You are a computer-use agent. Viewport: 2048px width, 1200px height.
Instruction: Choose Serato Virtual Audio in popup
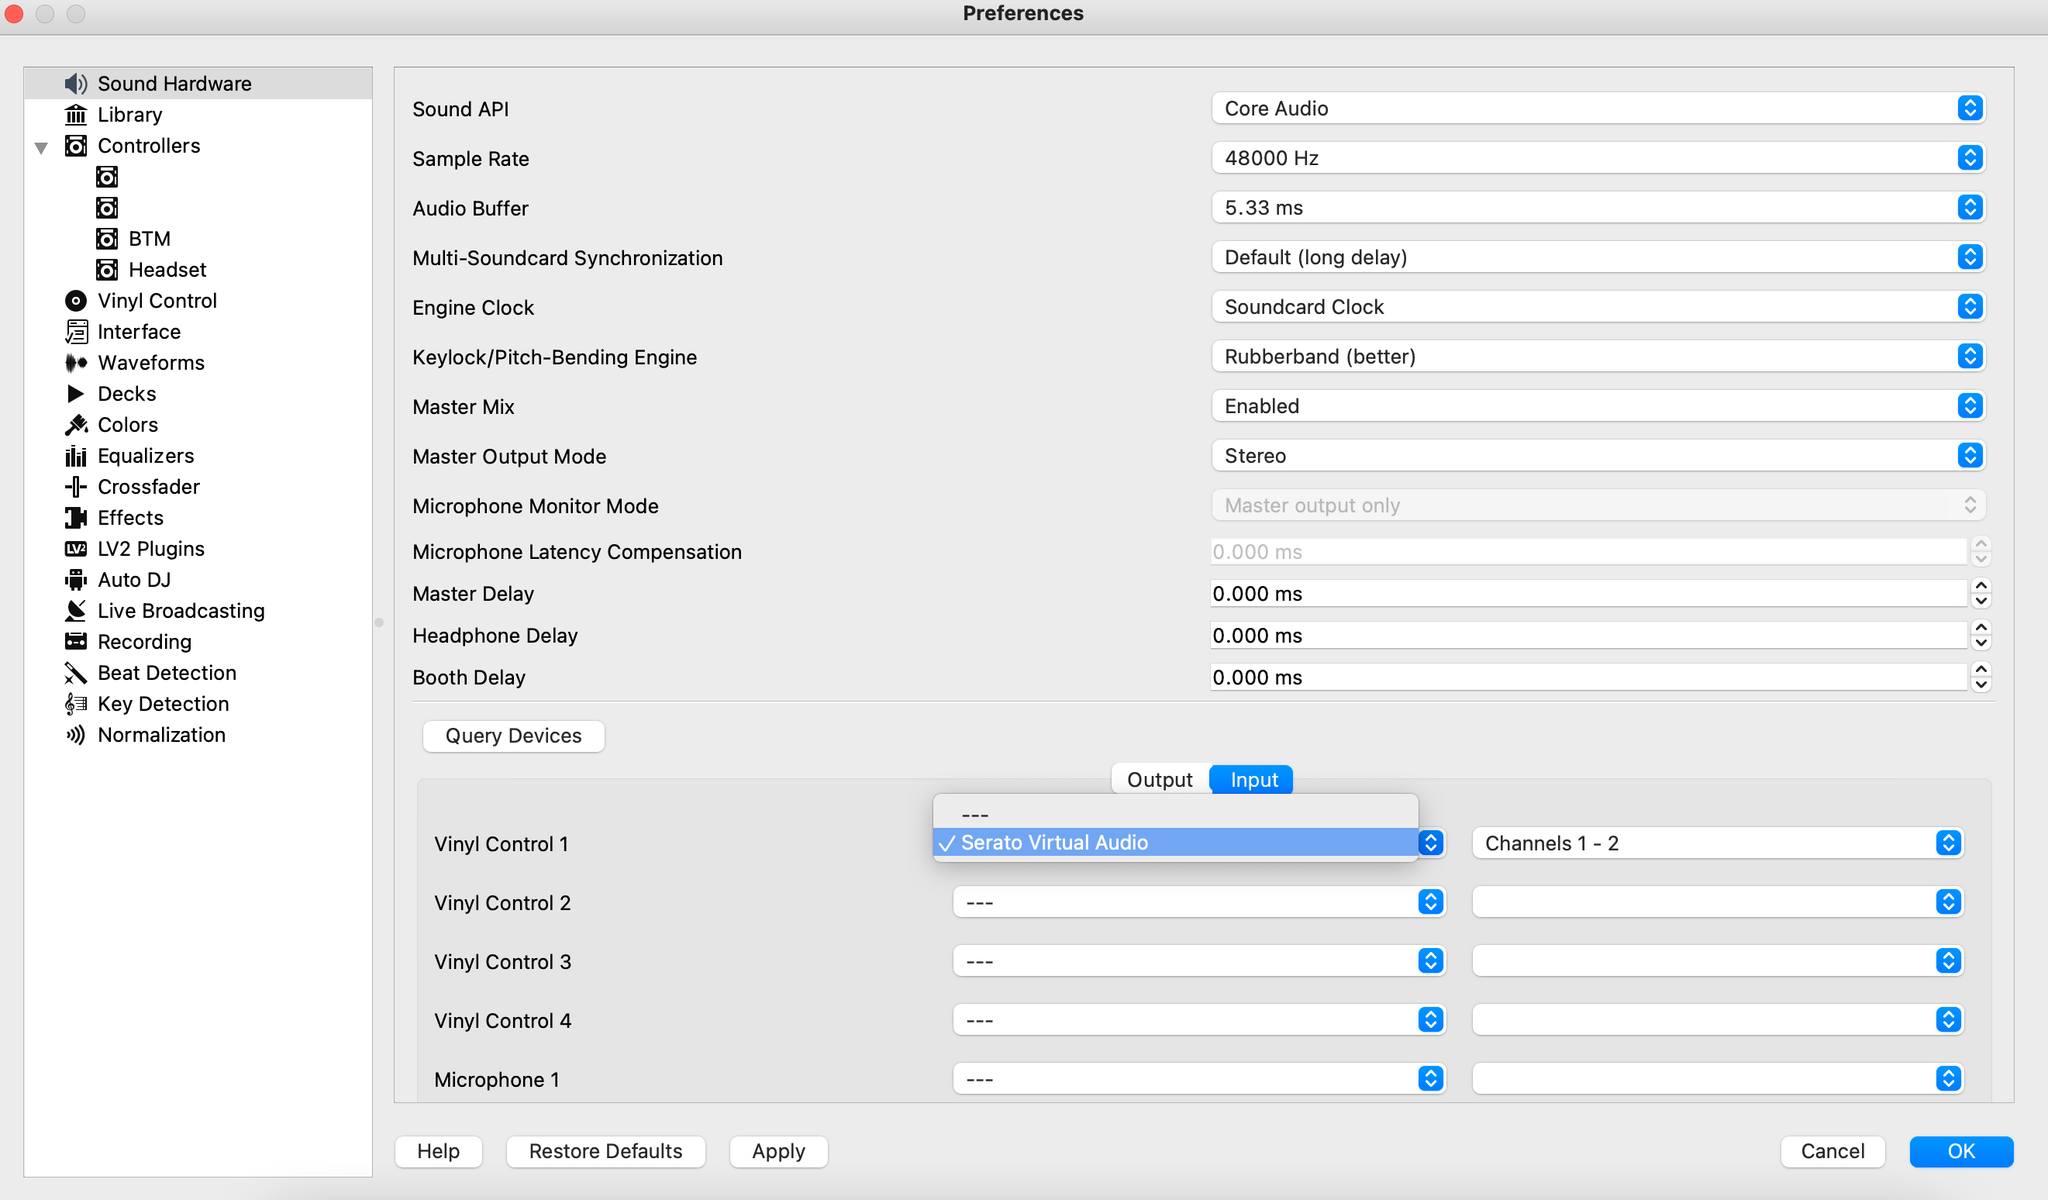tap(1175, 843)
